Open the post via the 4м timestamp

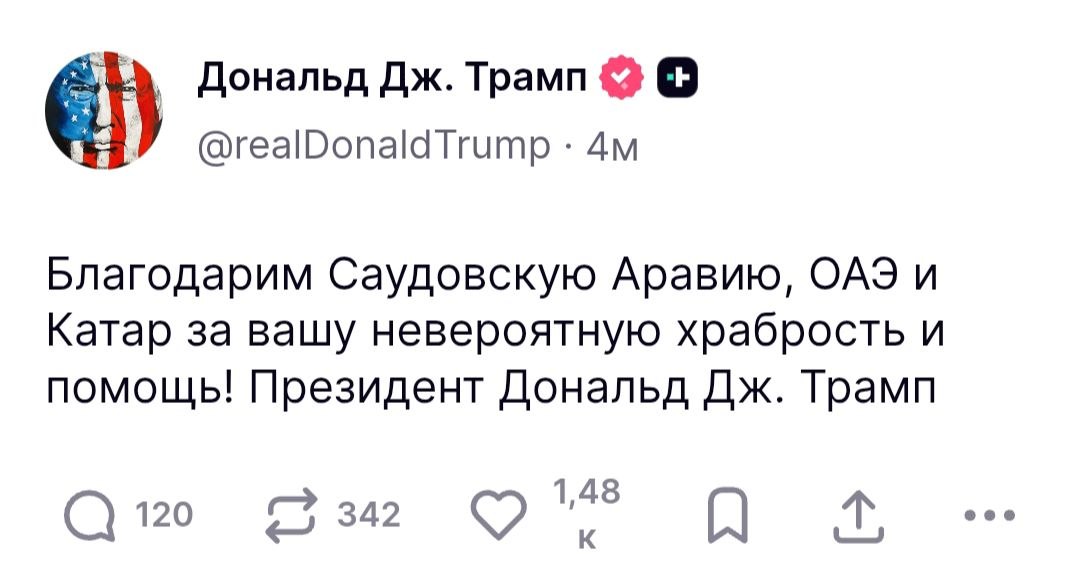coord(606,147)
